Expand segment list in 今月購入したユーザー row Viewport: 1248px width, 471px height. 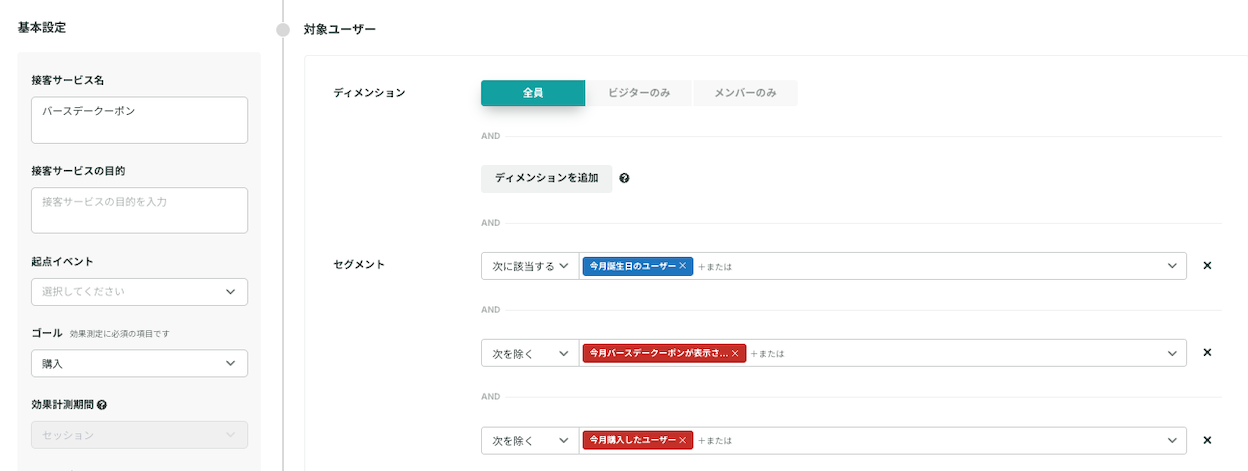point(1172,440)
